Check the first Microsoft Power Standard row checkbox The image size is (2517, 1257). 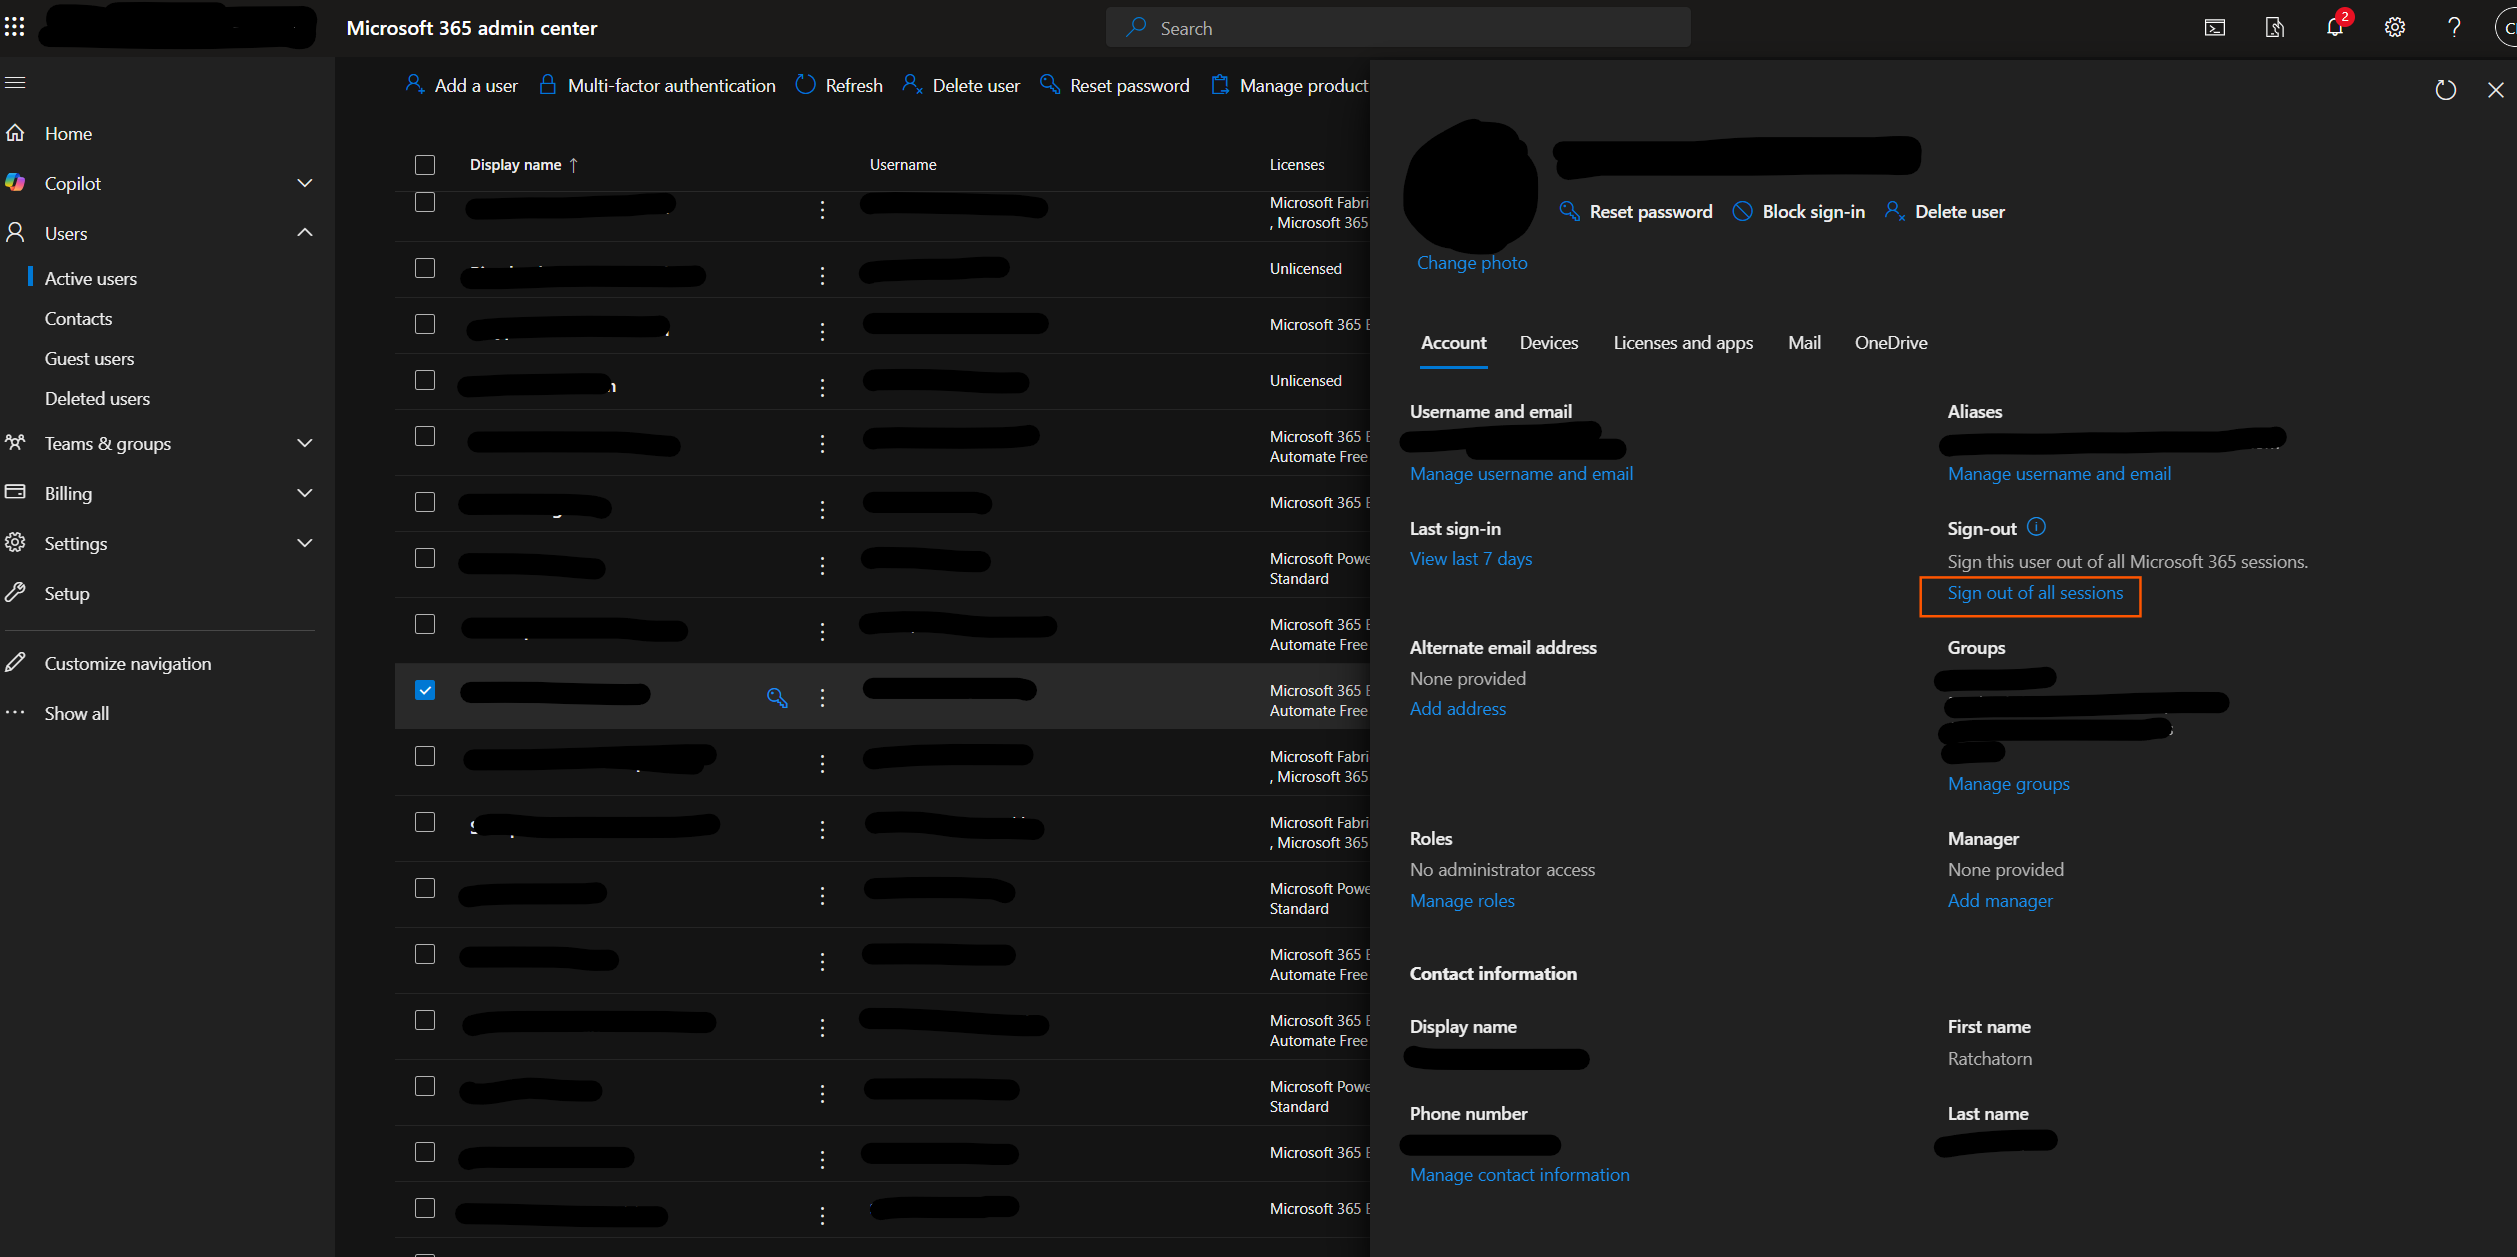click(425, 558)
